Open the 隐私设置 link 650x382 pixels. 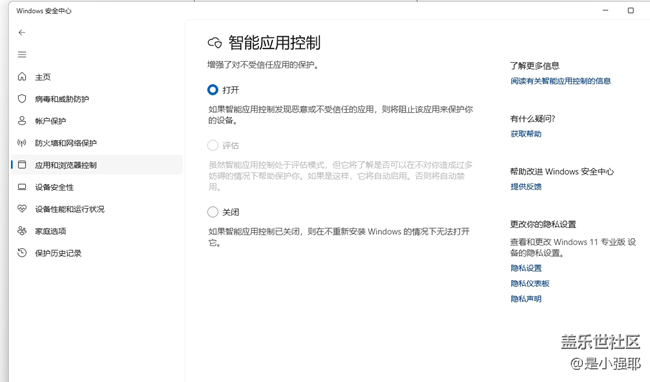(526, 268)
